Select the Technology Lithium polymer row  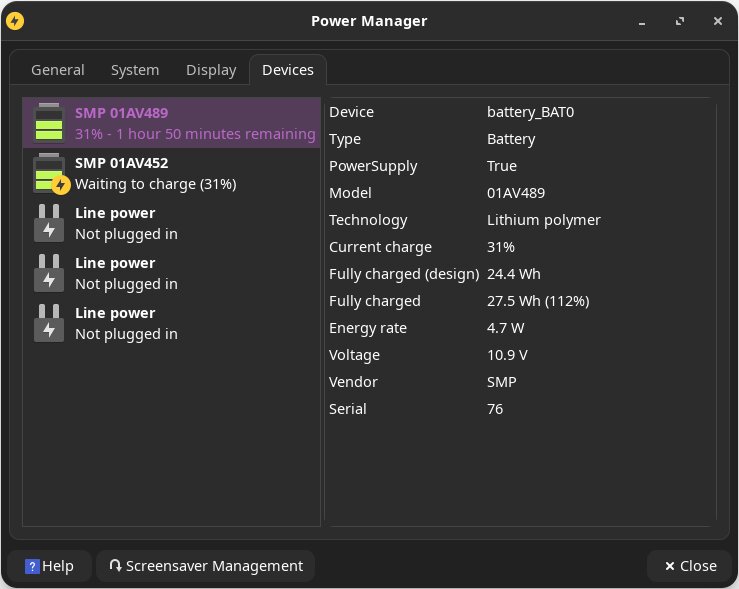[x=520, y=220]
